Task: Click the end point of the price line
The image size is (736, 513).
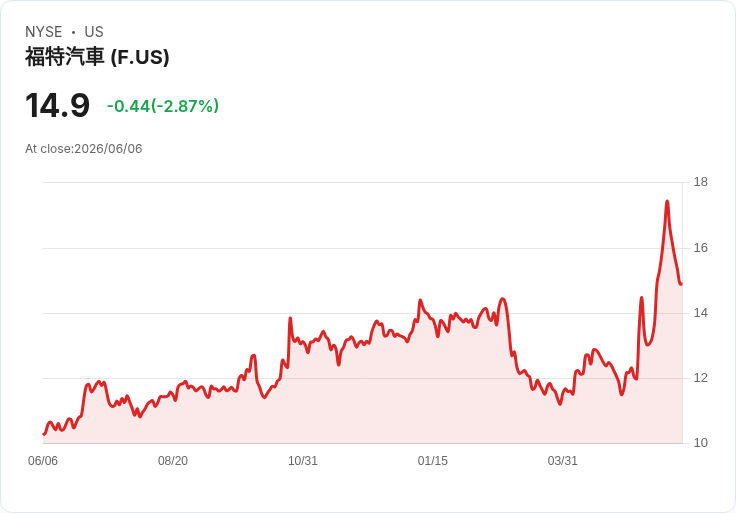Action: (x=681, y=284)
